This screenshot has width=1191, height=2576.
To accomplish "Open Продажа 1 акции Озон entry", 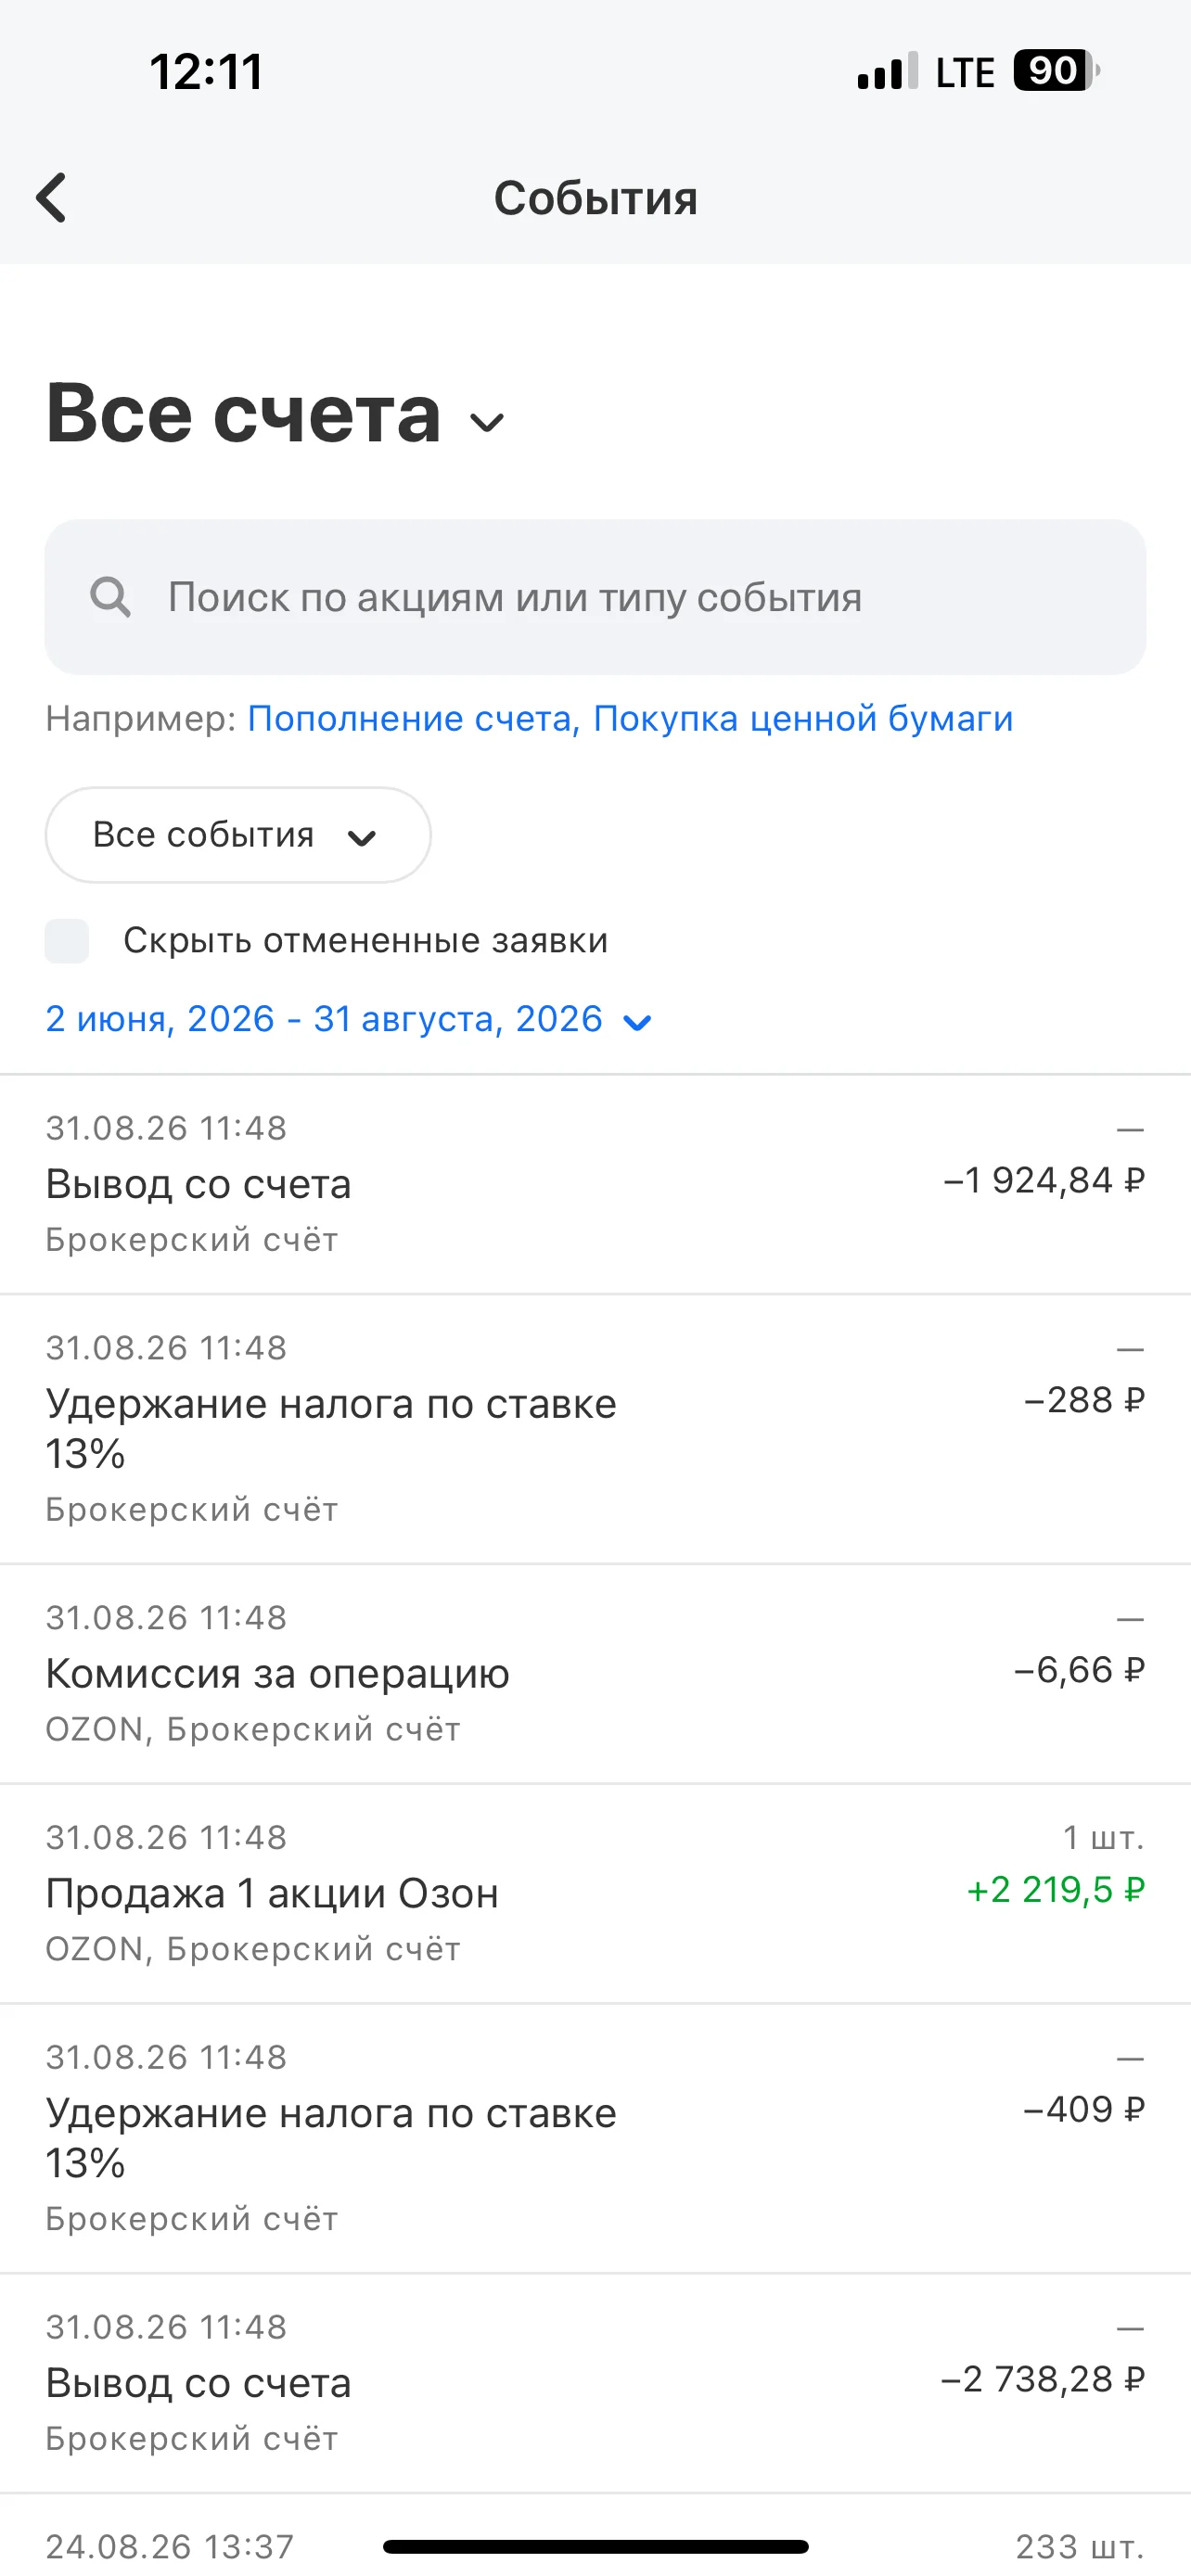I will (x=595, y=1894).
